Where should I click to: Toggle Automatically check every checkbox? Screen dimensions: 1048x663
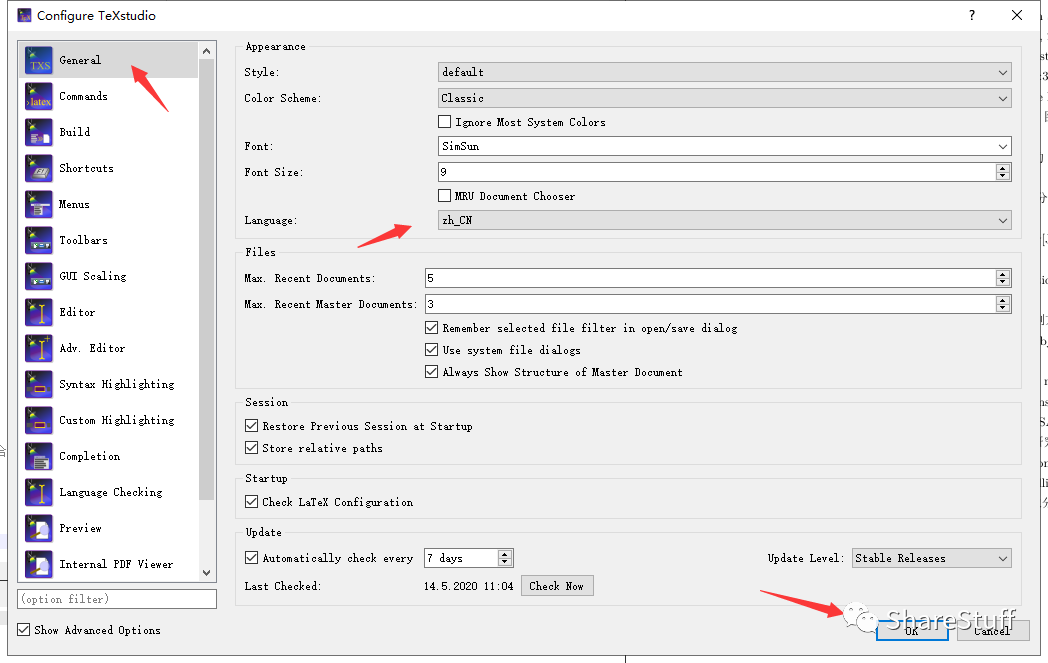pyautogui.click(x=251, y=558)
